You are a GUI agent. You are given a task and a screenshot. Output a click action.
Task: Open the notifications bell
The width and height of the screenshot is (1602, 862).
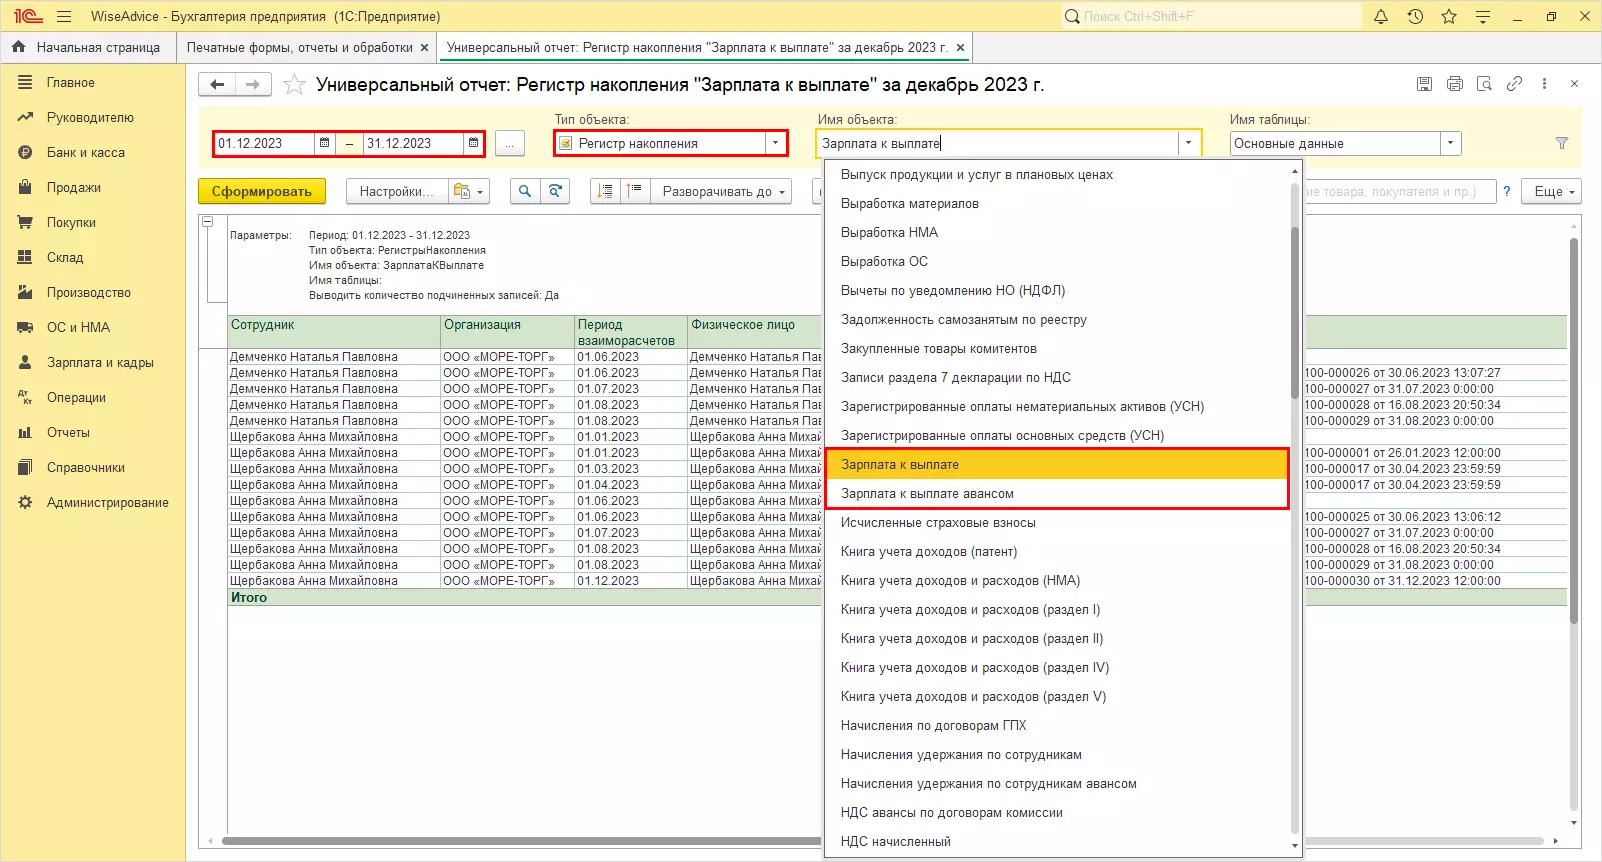click(x=1381, y=17)
